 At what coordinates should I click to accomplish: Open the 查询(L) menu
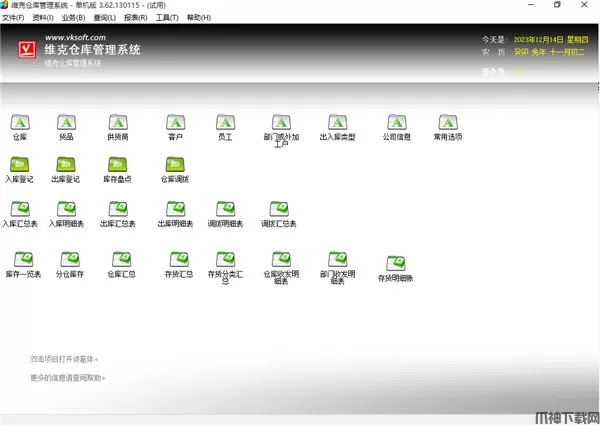[104, 18]
